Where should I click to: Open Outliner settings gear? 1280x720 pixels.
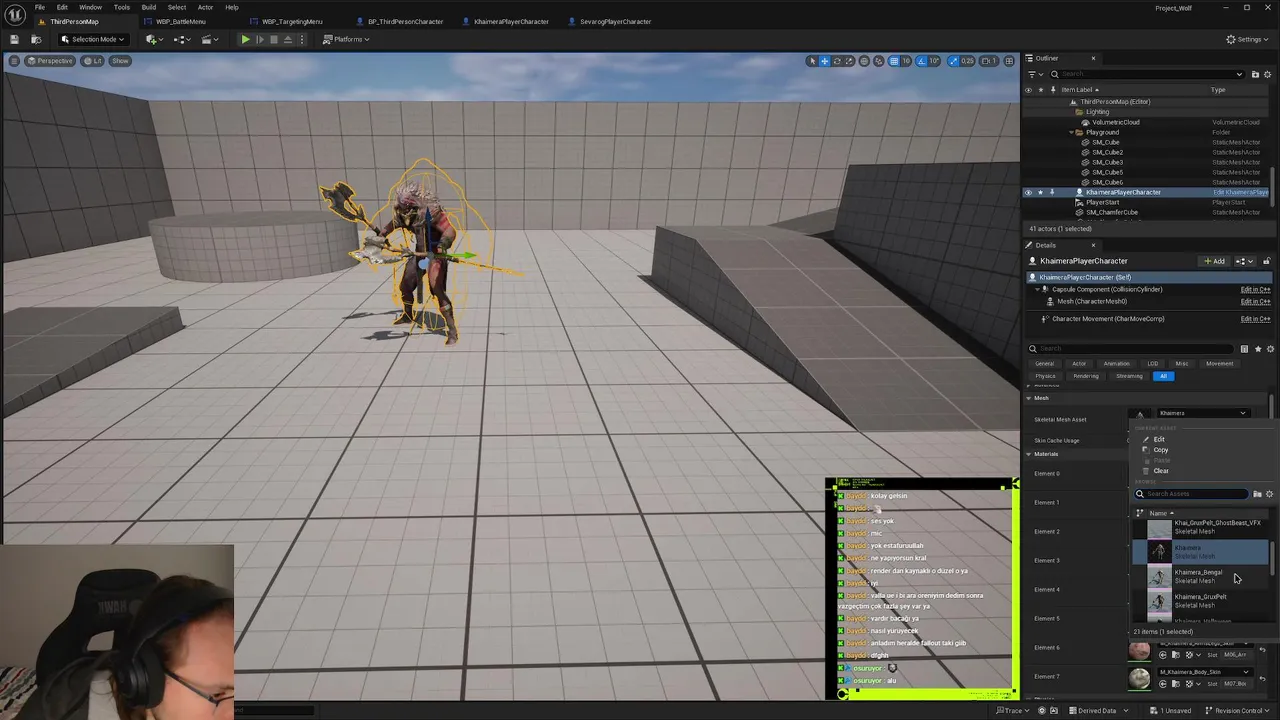click(1268, 74)
